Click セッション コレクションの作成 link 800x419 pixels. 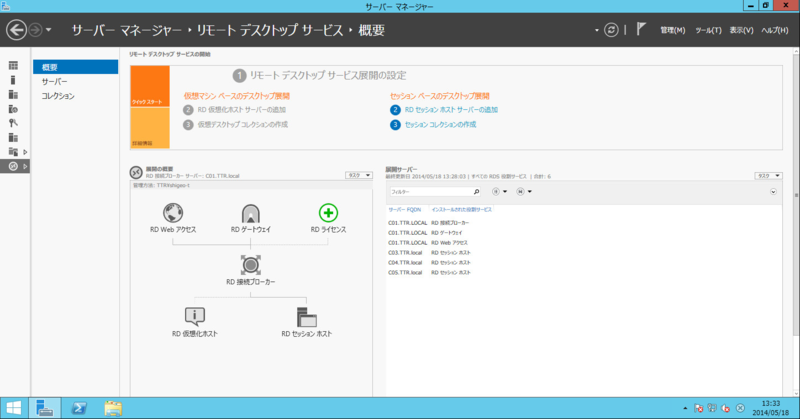pos(440,125)
